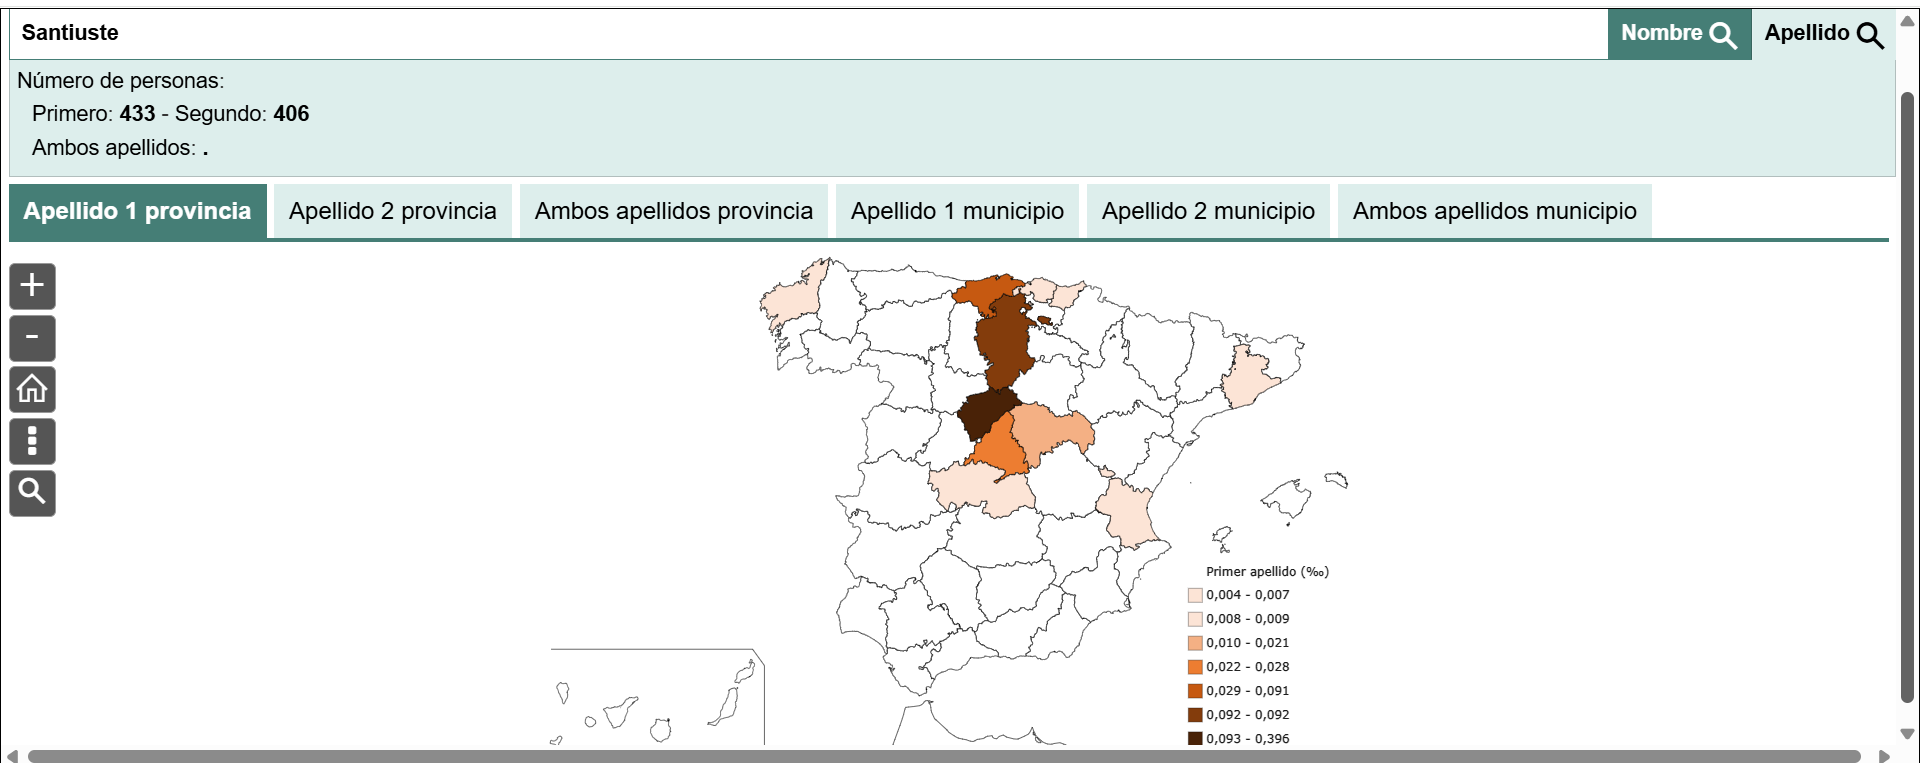Search by surname using Apellido button
1920x763 pixels.
pyautogui.click(x=1823, y=34)
